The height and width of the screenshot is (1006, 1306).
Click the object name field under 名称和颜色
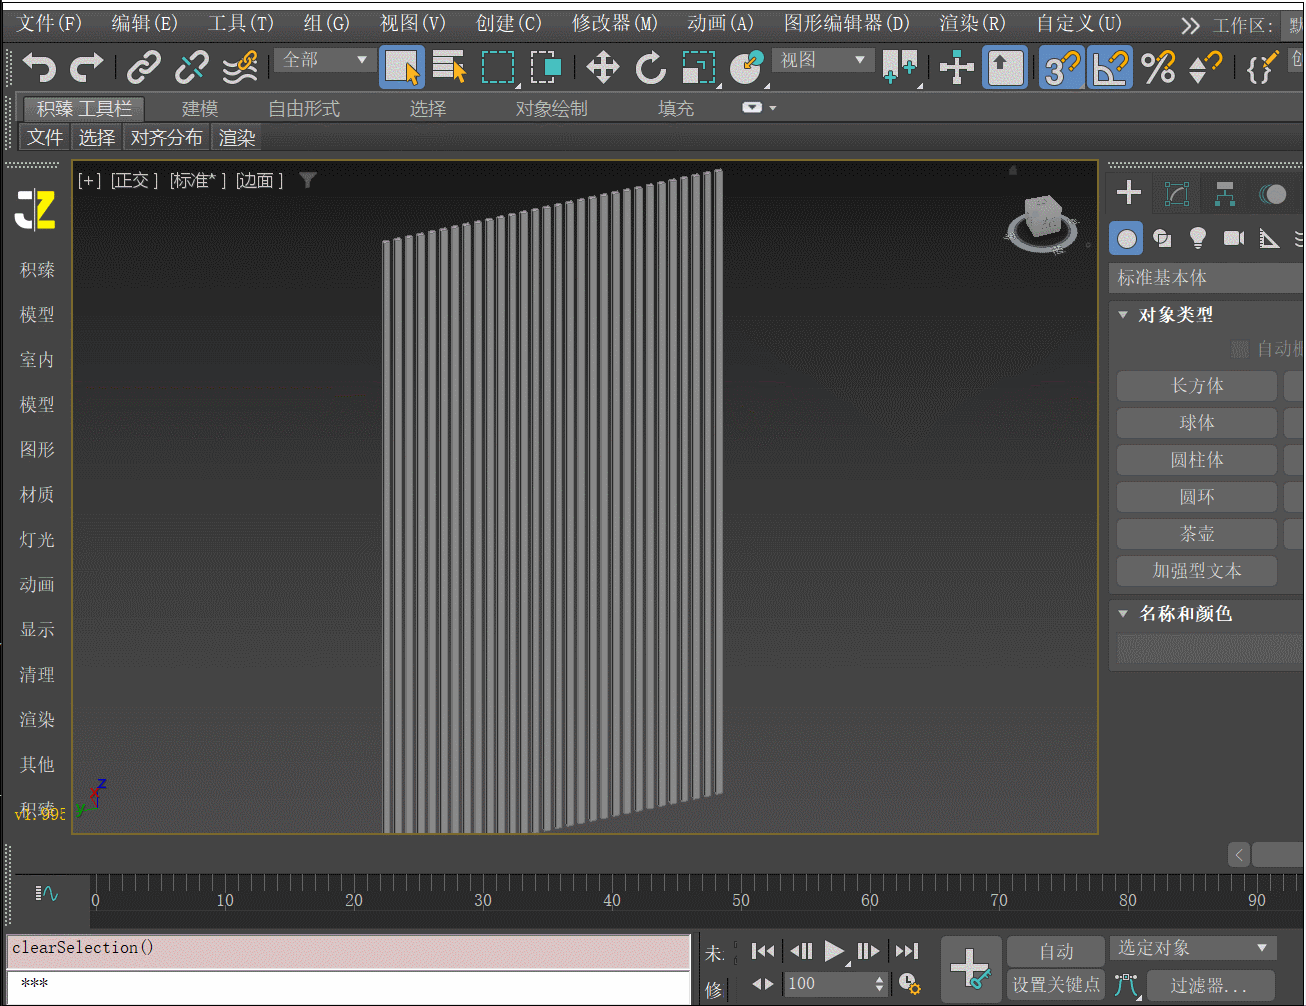(x=1208, y=649)
